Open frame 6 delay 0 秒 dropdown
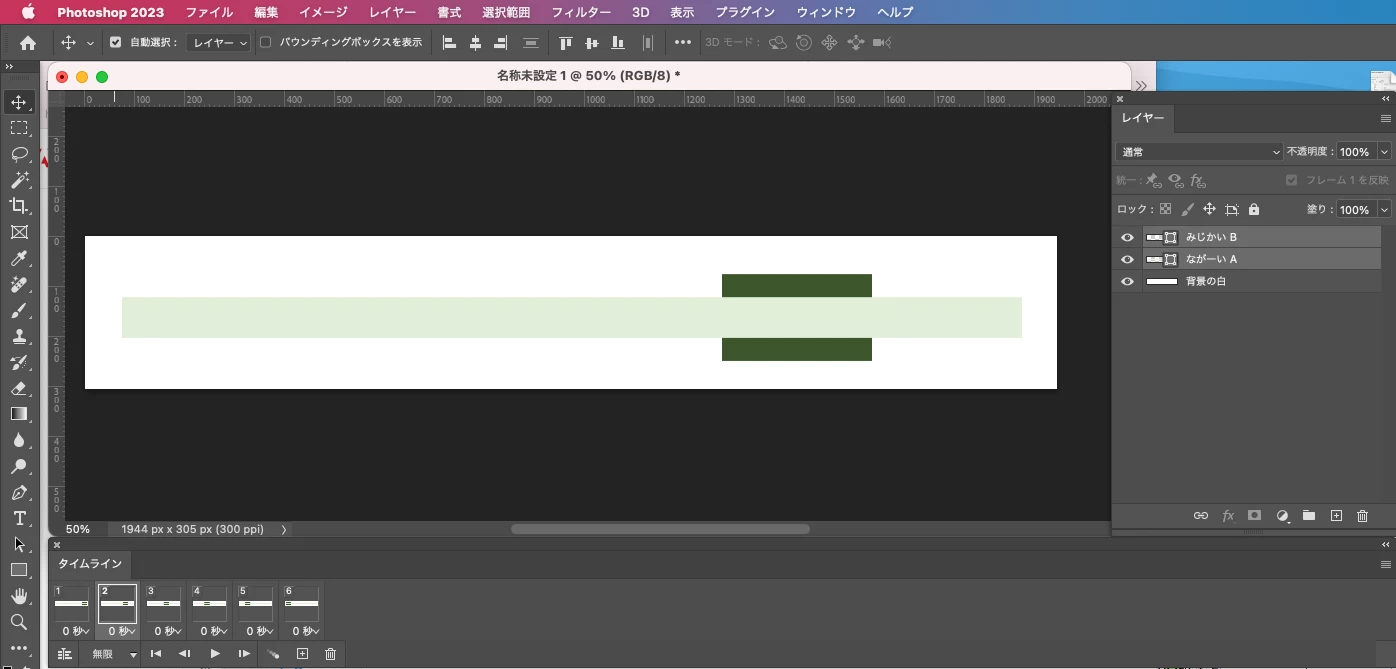 tap(305, 631)
